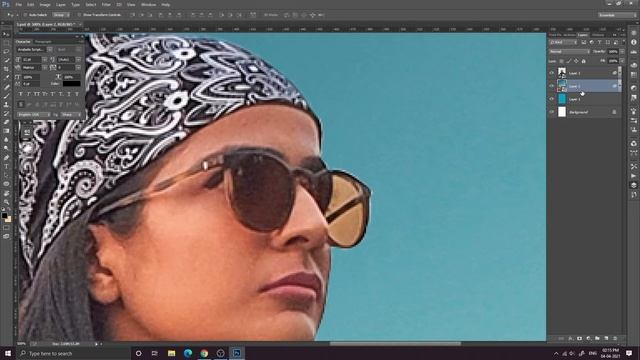Open File Explorer from the taskbar
640x360 pixels.
(x=171, y=353)
